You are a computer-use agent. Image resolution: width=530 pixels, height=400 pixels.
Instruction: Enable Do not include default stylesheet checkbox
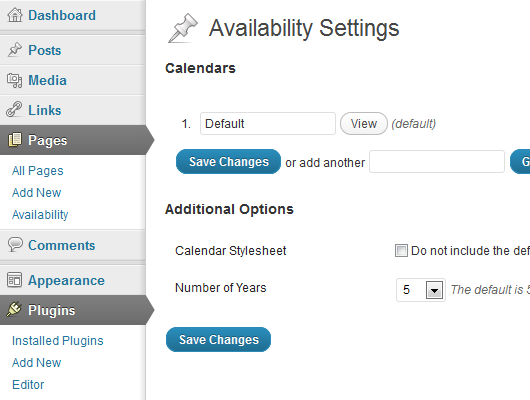(401, 251)
